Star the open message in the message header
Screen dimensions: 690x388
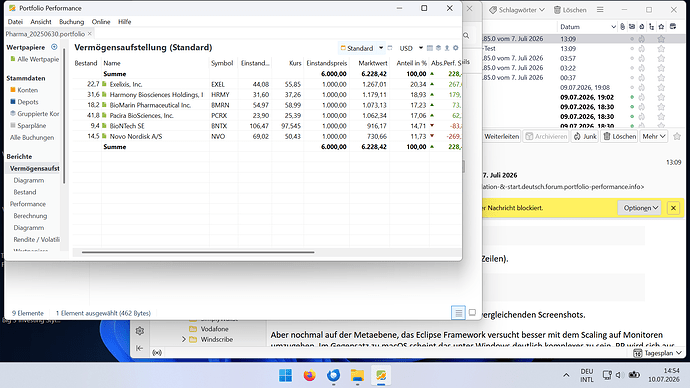677,136
